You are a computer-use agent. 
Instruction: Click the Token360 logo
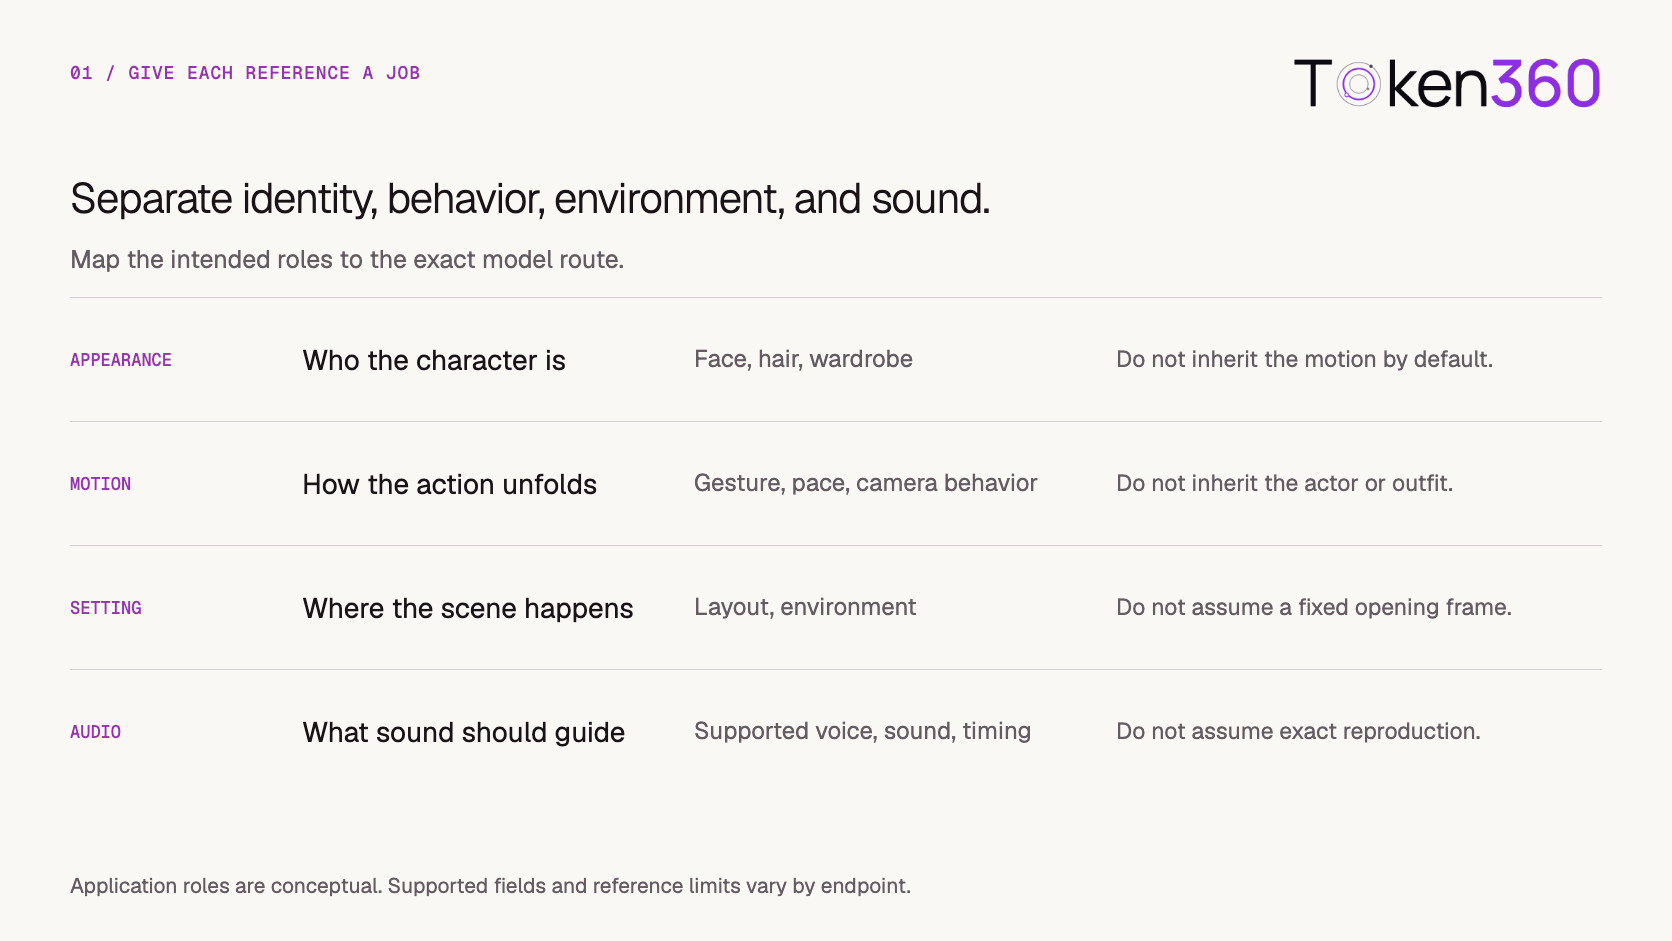pyautogui.click(x=1447, y=83)
